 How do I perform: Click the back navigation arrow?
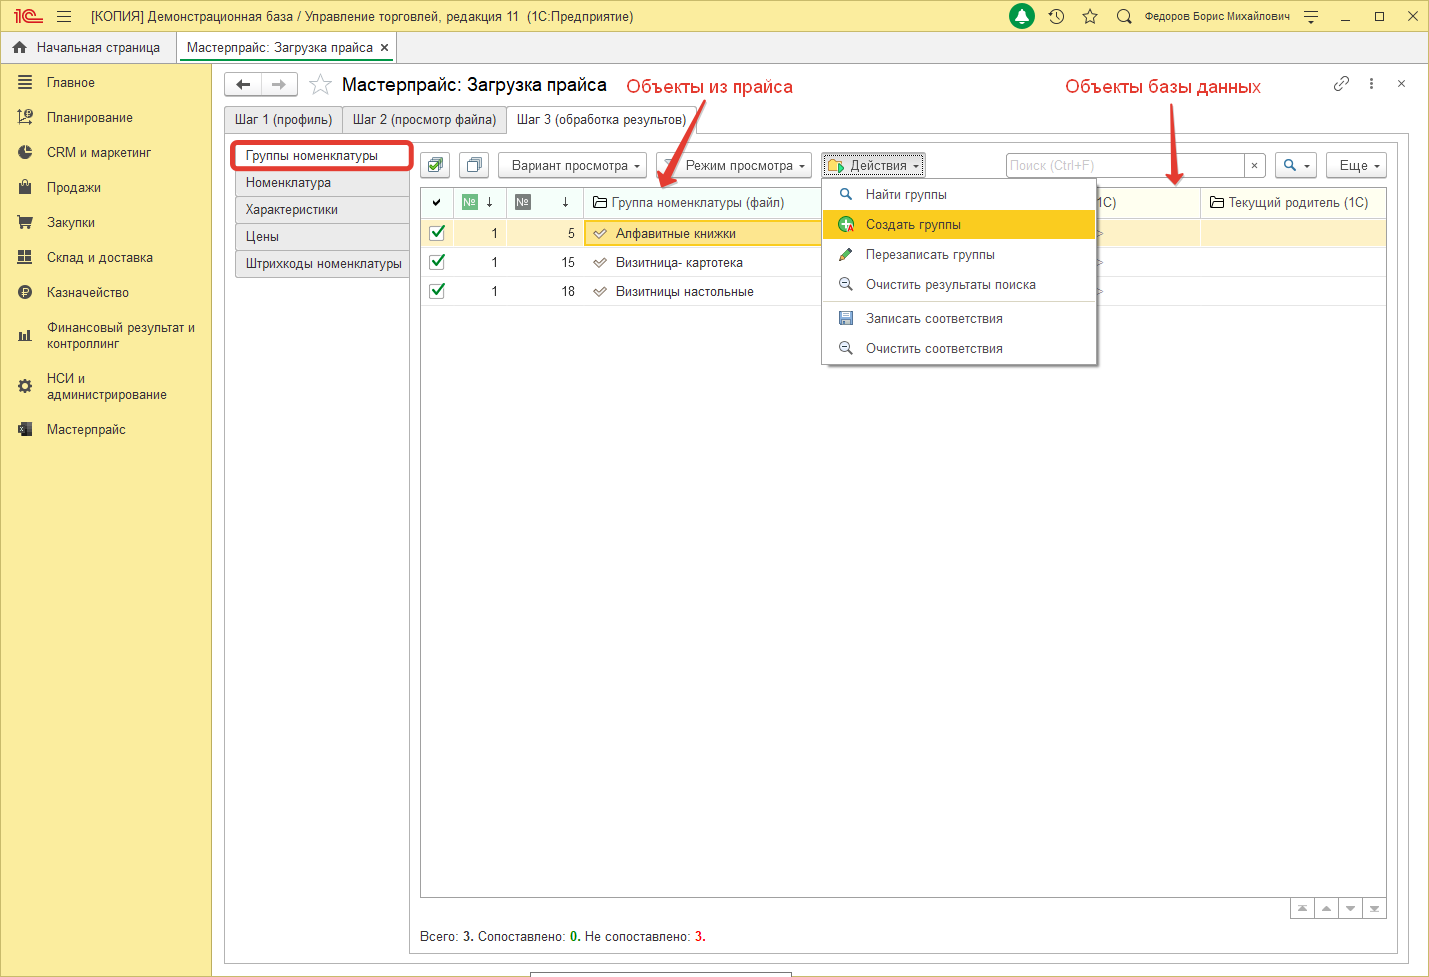pyautogui.click(x=243, y=85)
